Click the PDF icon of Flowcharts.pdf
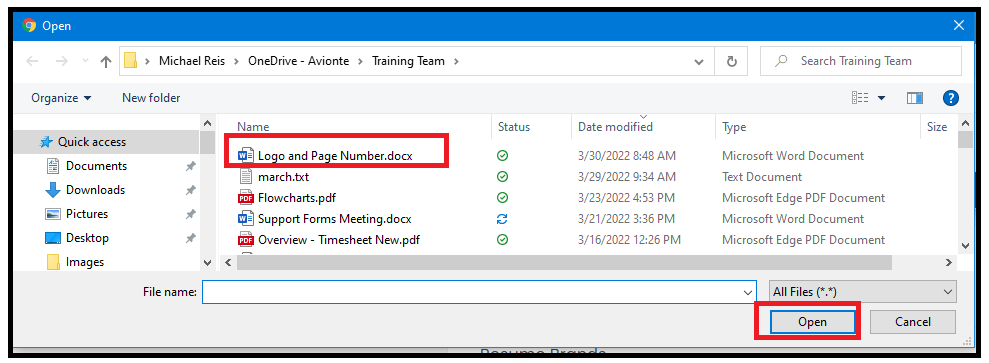989x363 pixels. point(245,198)
